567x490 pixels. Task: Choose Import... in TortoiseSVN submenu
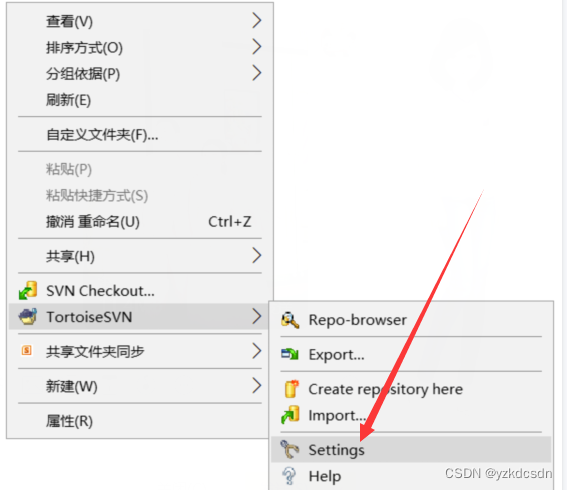tap(411, 415)
